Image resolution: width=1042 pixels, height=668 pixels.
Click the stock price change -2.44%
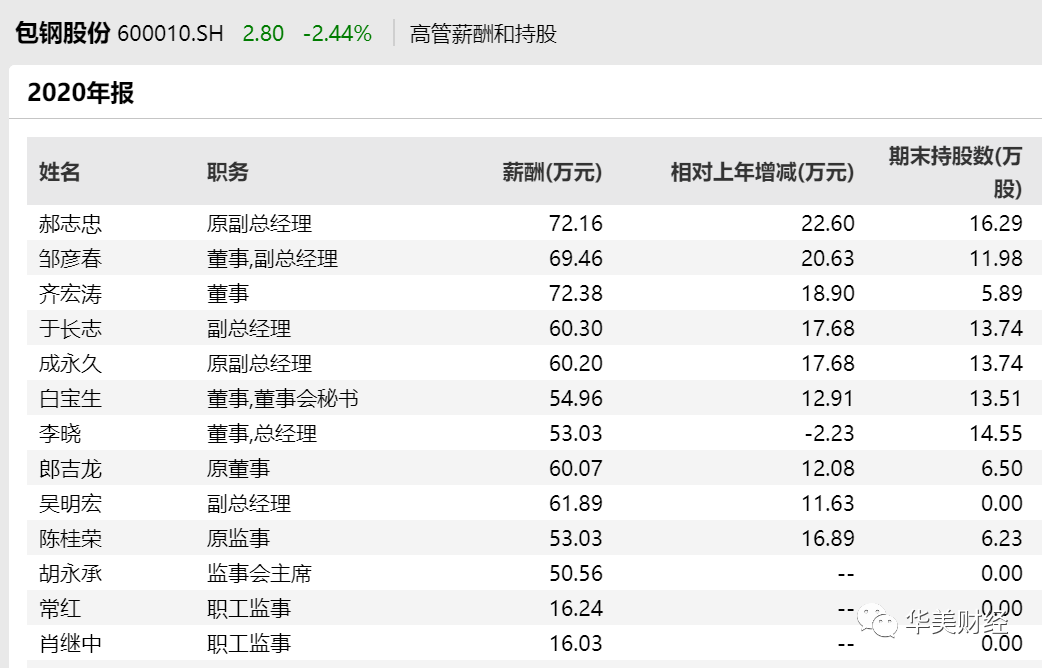pos(337,34)
